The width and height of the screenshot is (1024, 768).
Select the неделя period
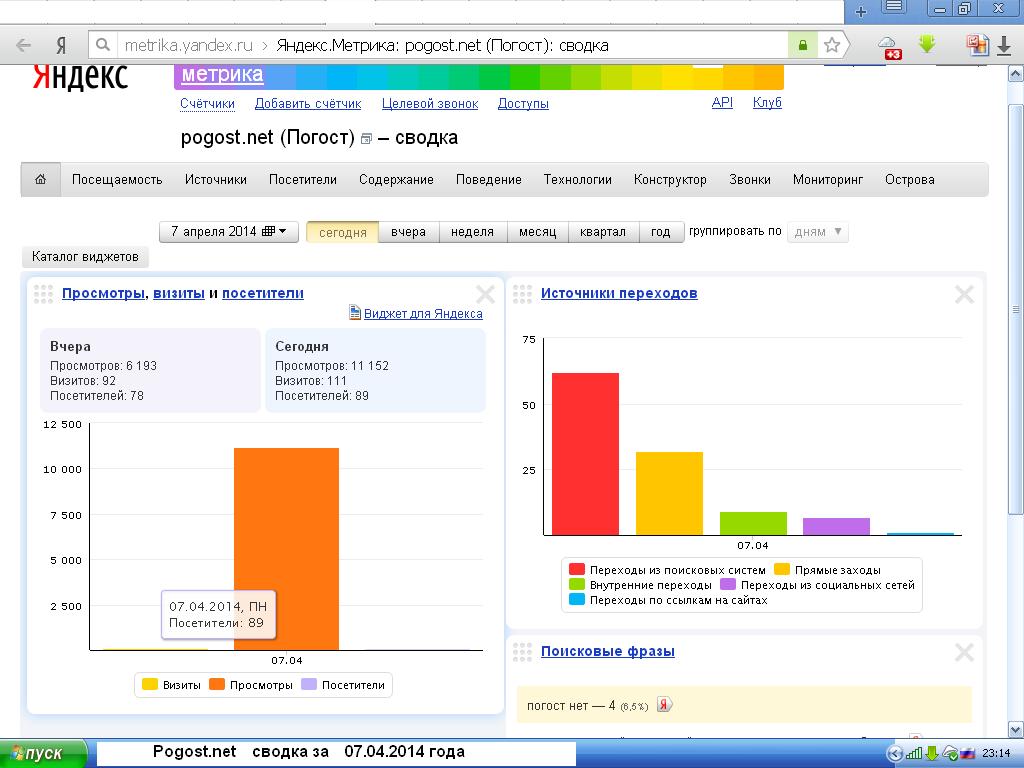(472, 232)
